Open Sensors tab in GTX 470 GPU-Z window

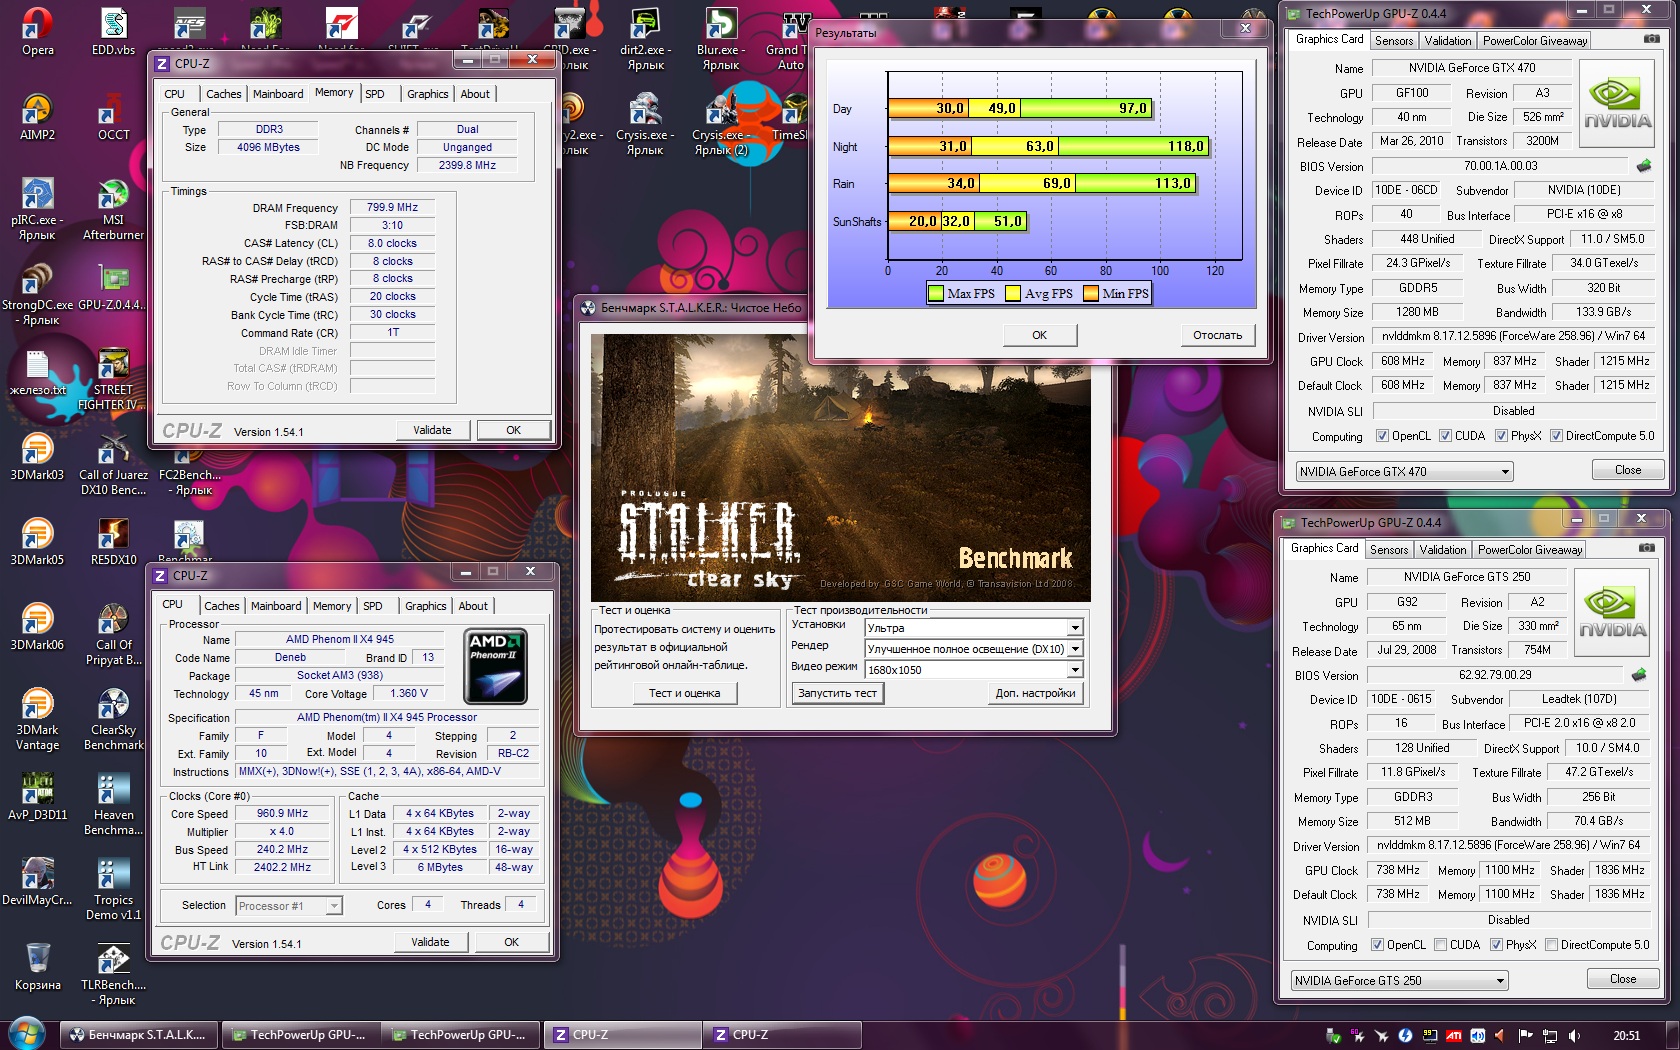pos(1394,41)
